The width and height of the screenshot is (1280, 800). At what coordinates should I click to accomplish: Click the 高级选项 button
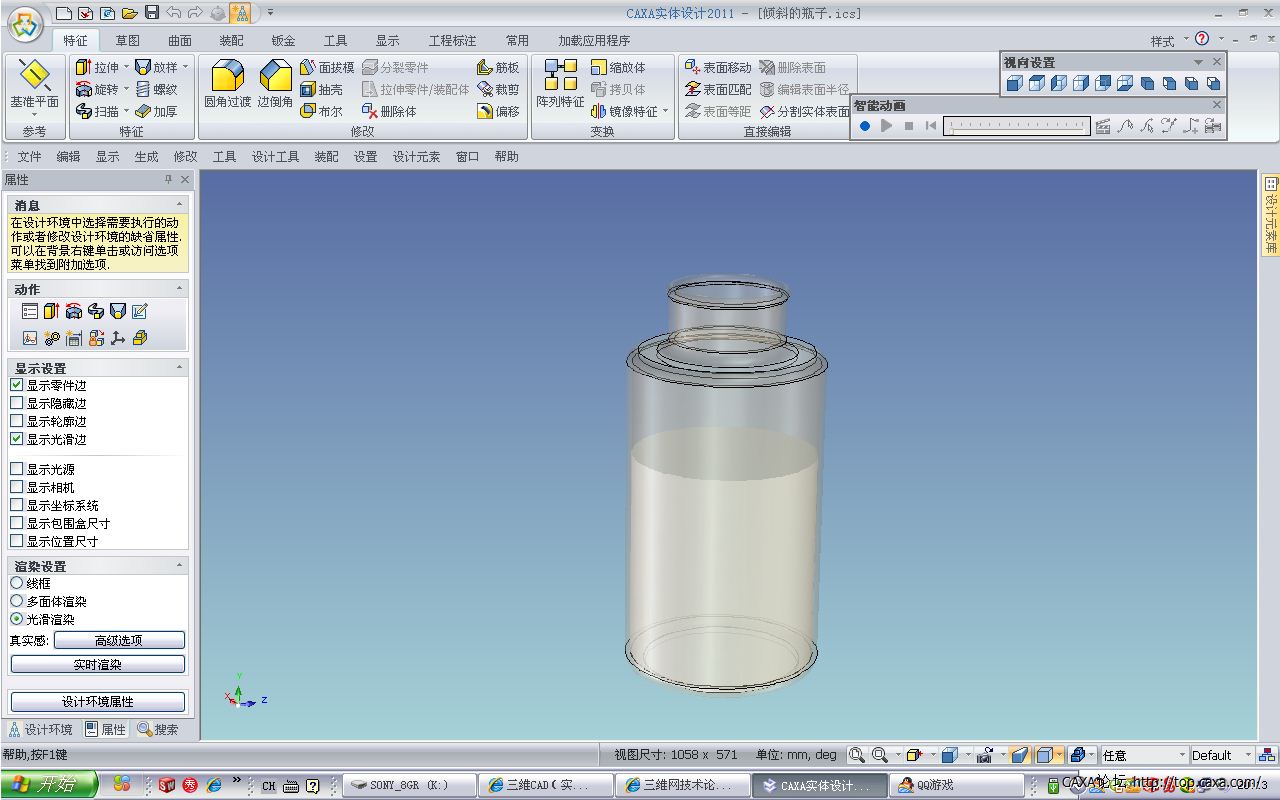119,640
